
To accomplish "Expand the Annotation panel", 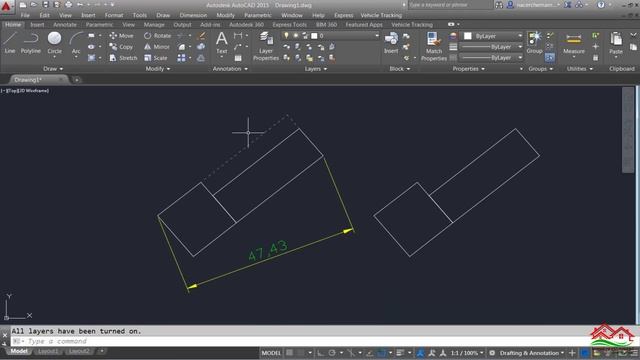I will coord(230,69).
